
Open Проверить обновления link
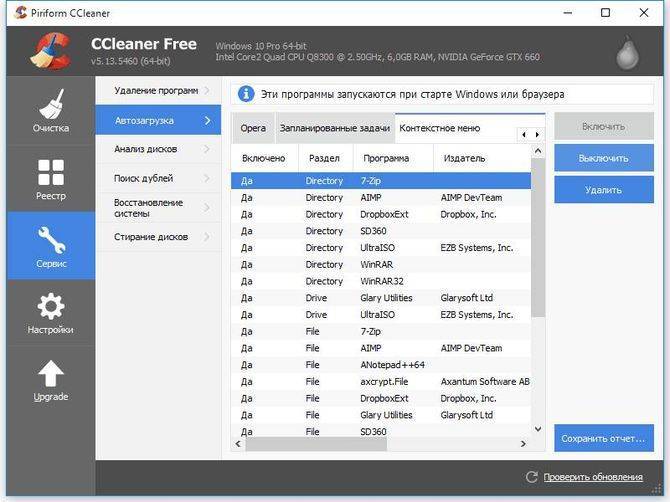click(x=593, y=477)
